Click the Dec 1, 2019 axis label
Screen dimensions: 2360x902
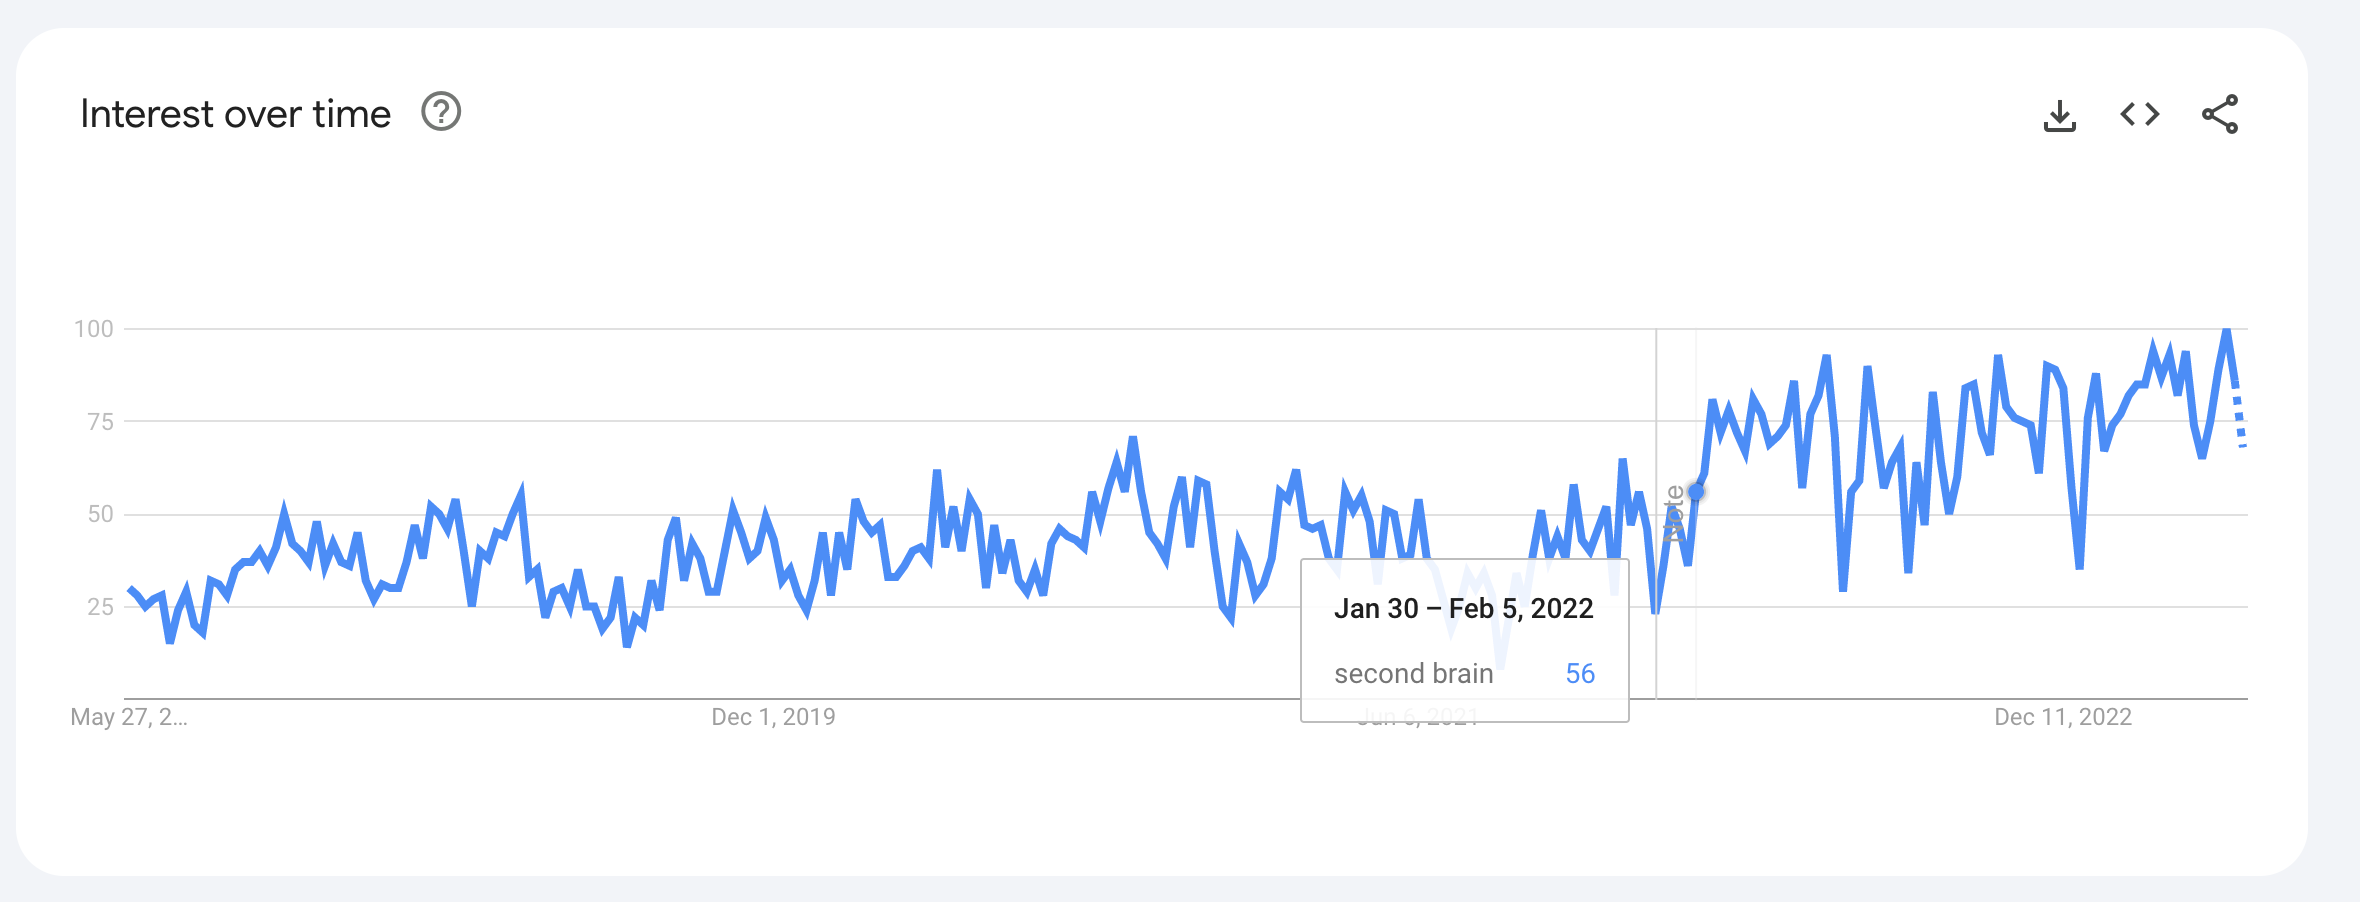click(773, 716)
